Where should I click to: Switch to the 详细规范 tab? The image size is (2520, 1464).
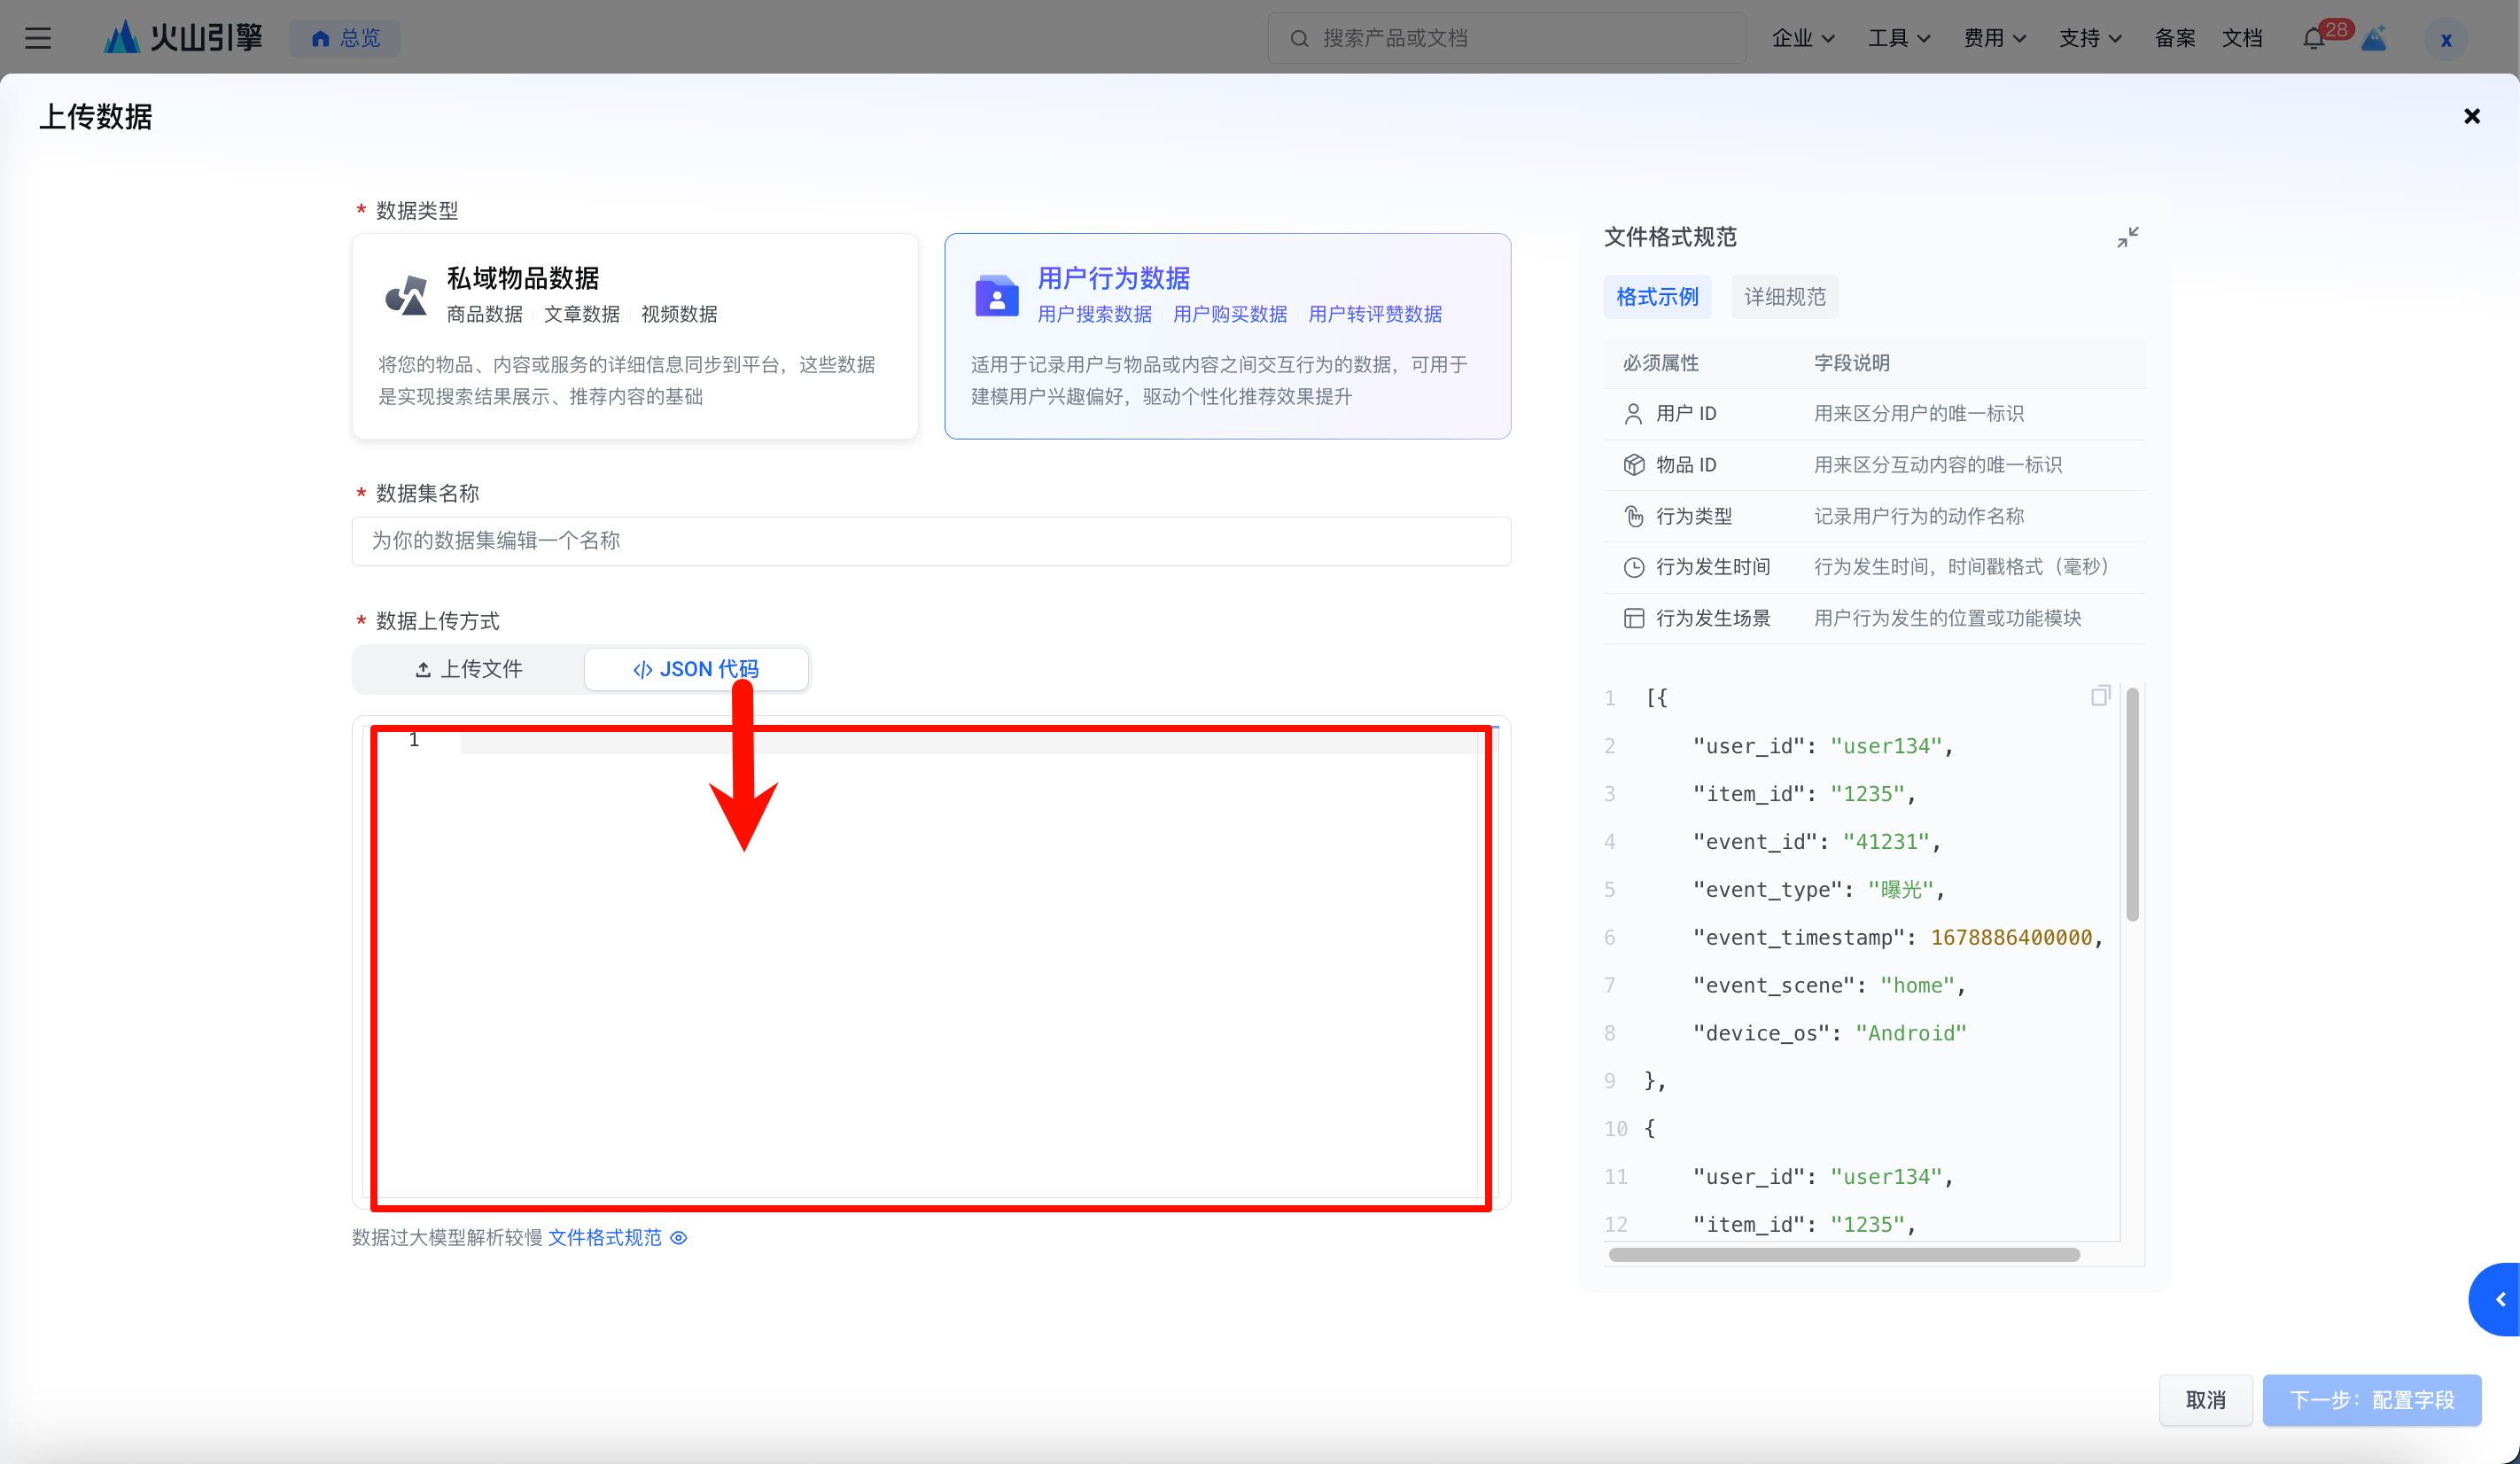[1784, 297]
